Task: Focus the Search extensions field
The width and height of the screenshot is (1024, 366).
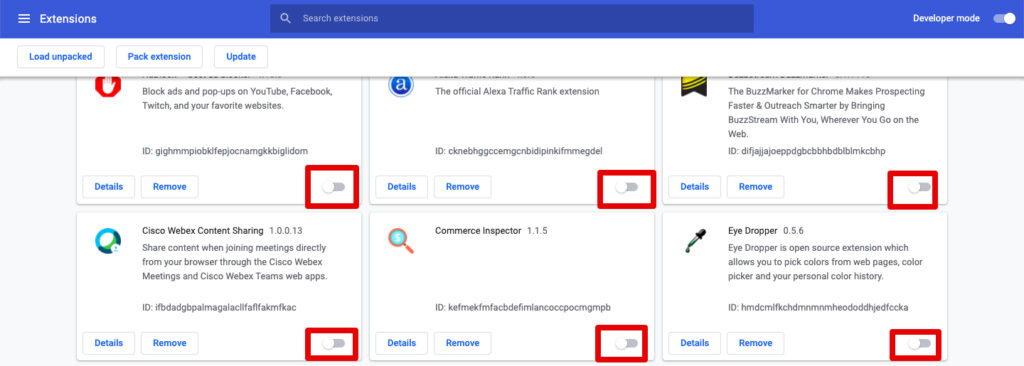Action: (x=512, y=18)
